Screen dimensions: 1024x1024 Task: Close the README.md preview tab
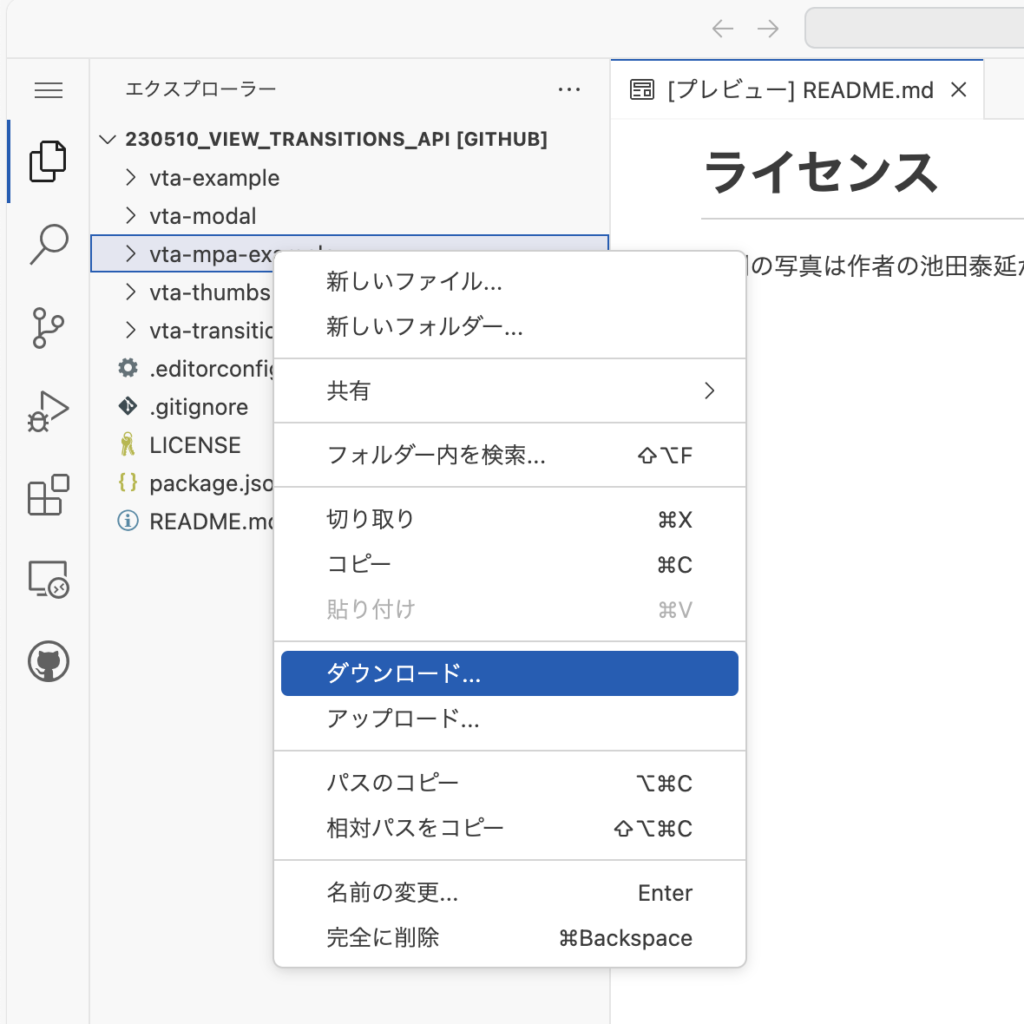(x=959, y=89)
